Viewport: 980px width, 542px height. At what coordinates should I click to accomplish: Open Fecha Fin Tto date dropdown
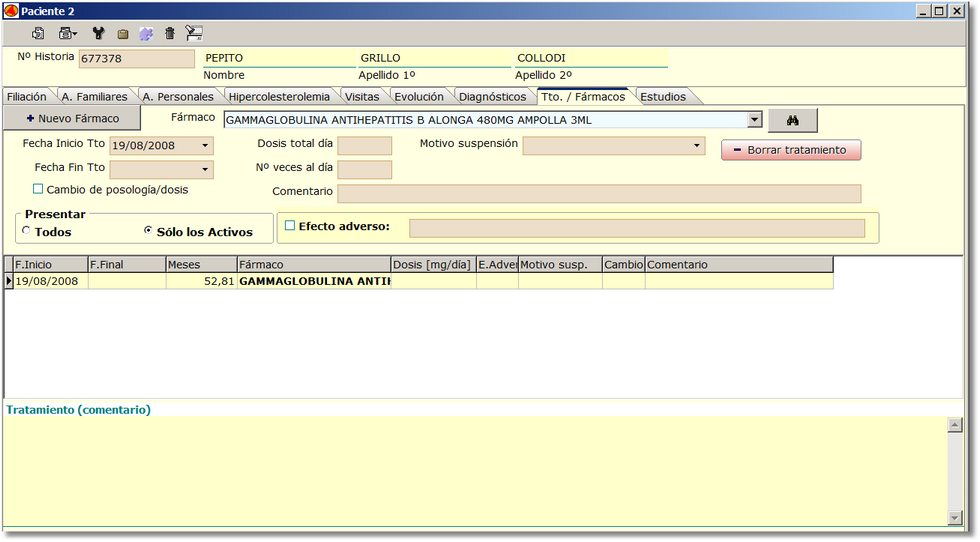tap(205, 169)
